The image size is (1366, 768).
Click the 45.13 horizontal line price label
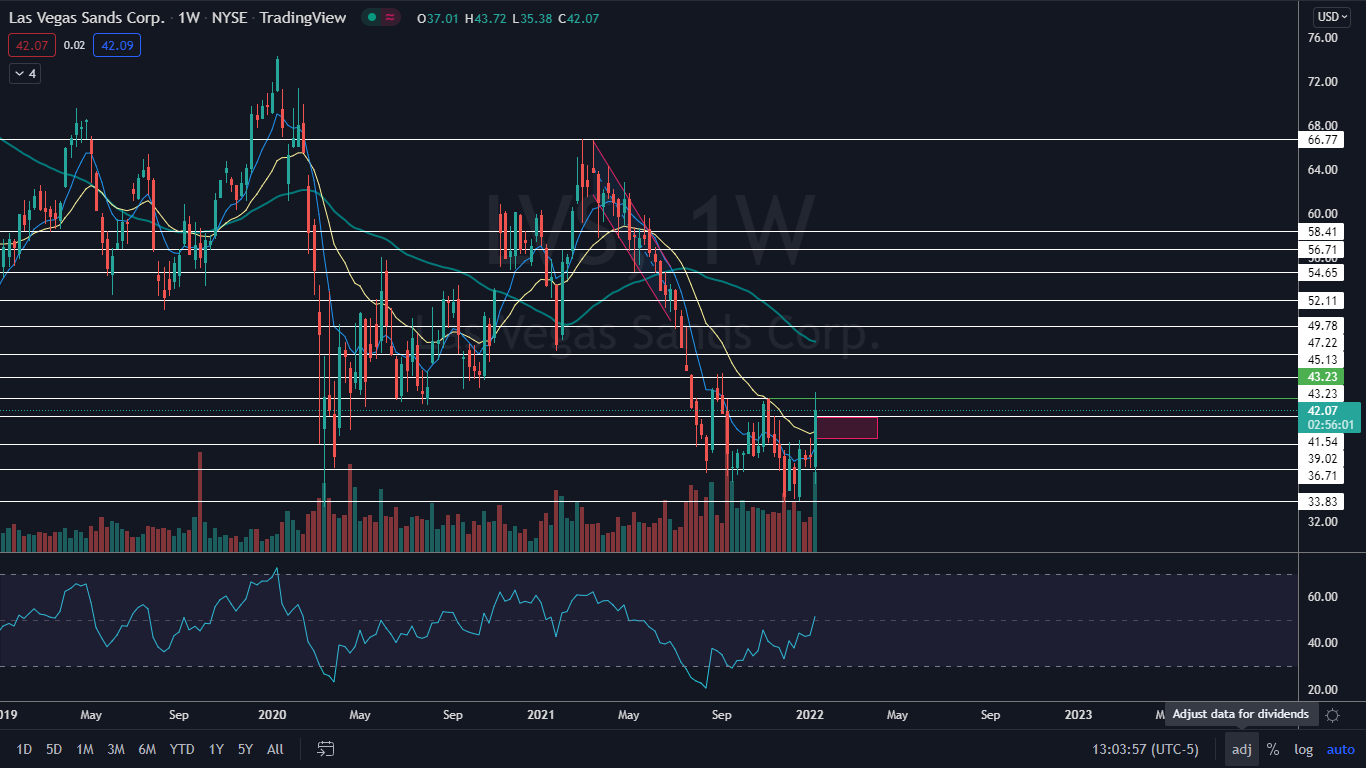1322,360
